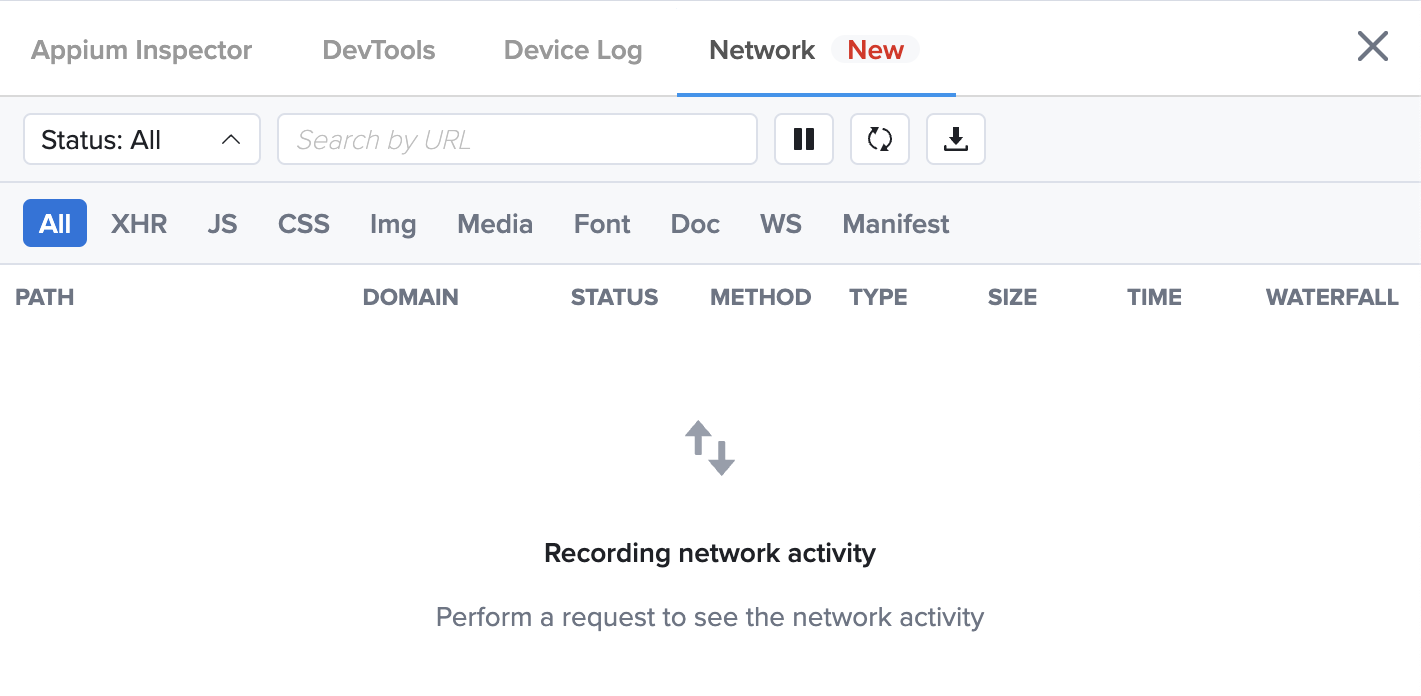Enable the All requests filter
The width and height of the screenshot is (1421, 696).
54,223
